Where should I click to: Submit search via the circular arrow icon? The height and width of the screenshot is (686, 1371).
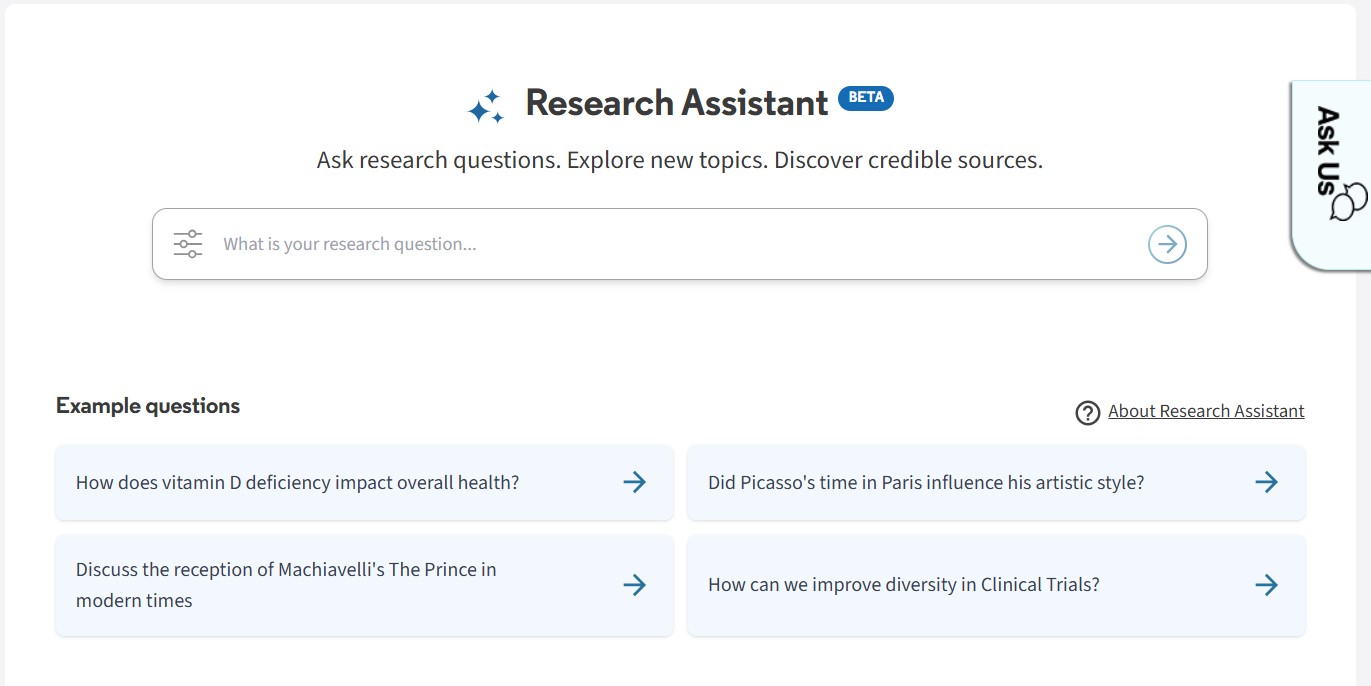(1167, 243)
